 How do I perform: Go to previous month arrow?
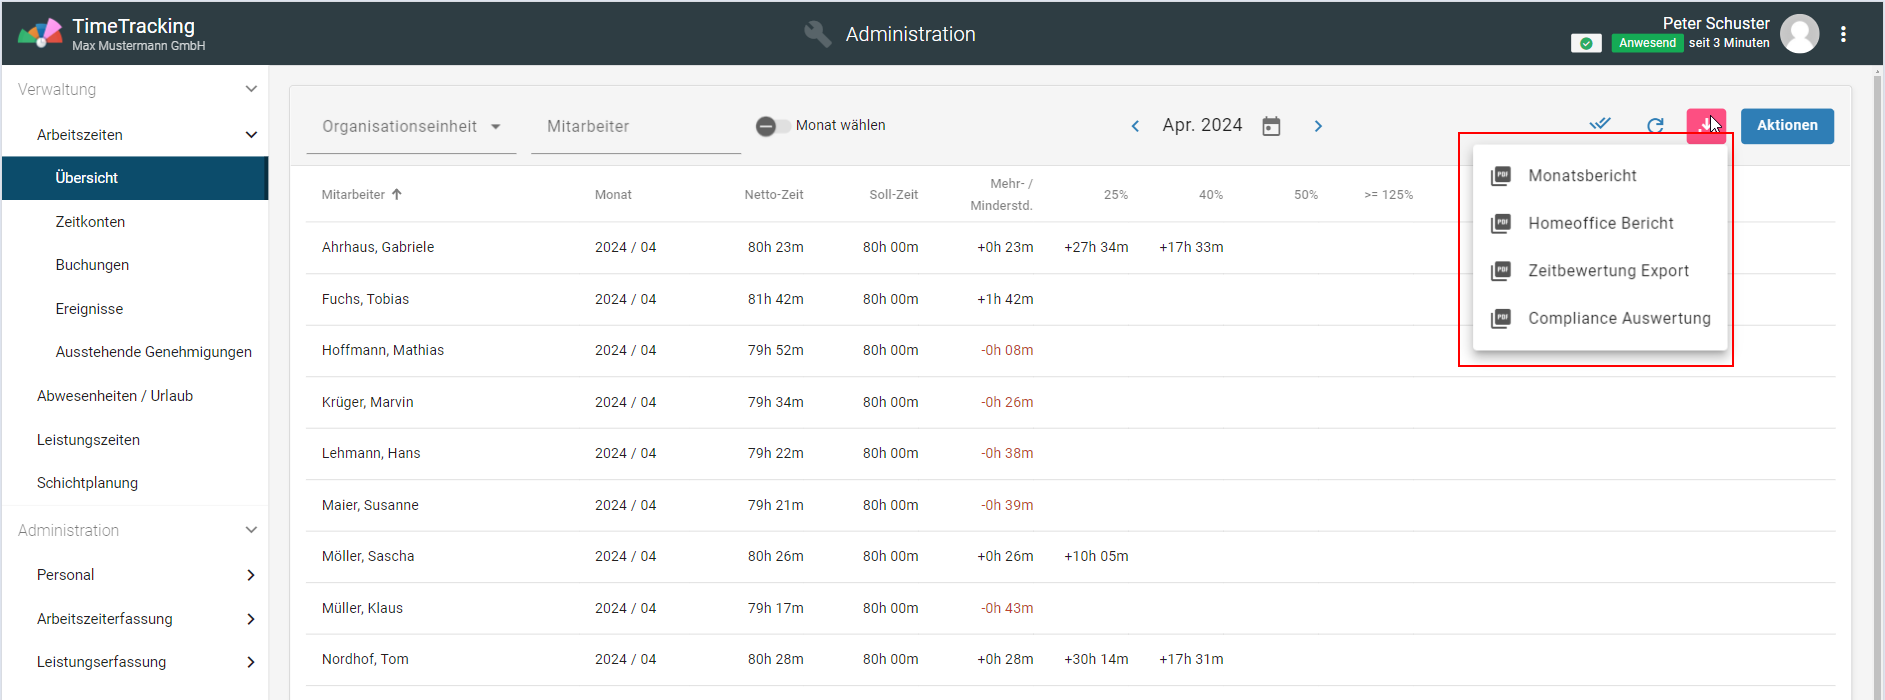click(x=1135, y=126)
